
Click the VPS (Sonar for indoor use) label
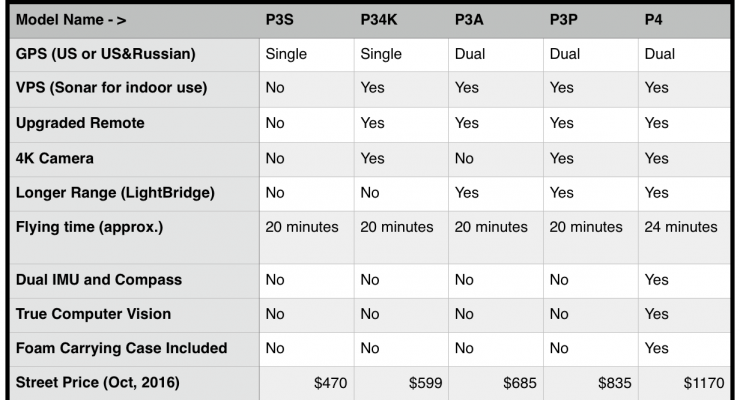click(x=111, y=88)
